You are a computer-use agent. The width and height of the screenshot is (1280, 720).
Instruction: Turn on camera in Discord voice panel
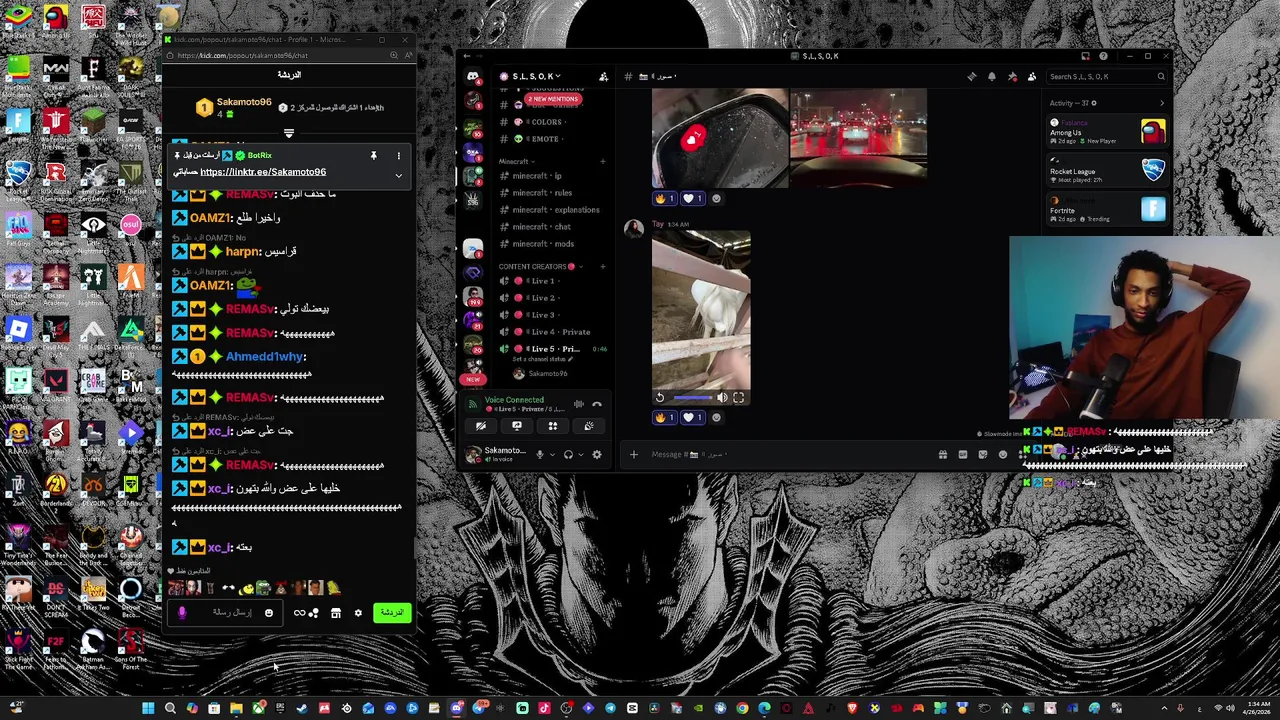(481, 426)
